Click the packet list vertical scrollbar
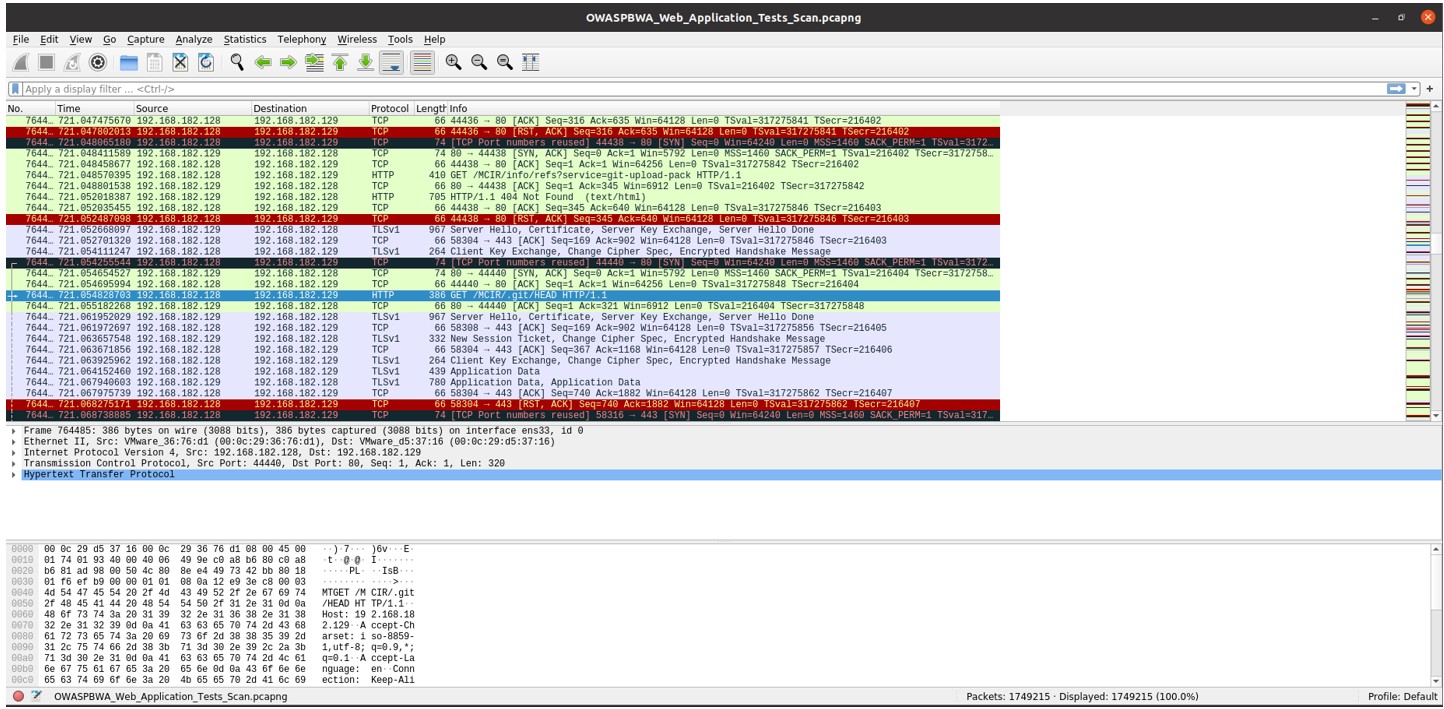Screen dimensions: 1444x709 pos(1437,260)
